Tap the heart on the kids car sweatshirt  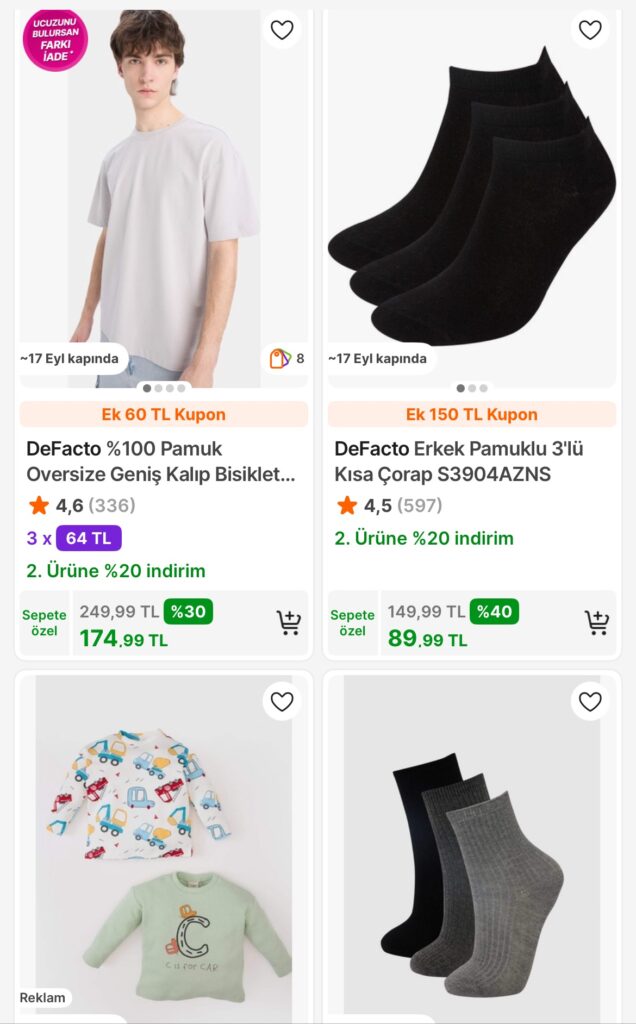pos(282,702)
